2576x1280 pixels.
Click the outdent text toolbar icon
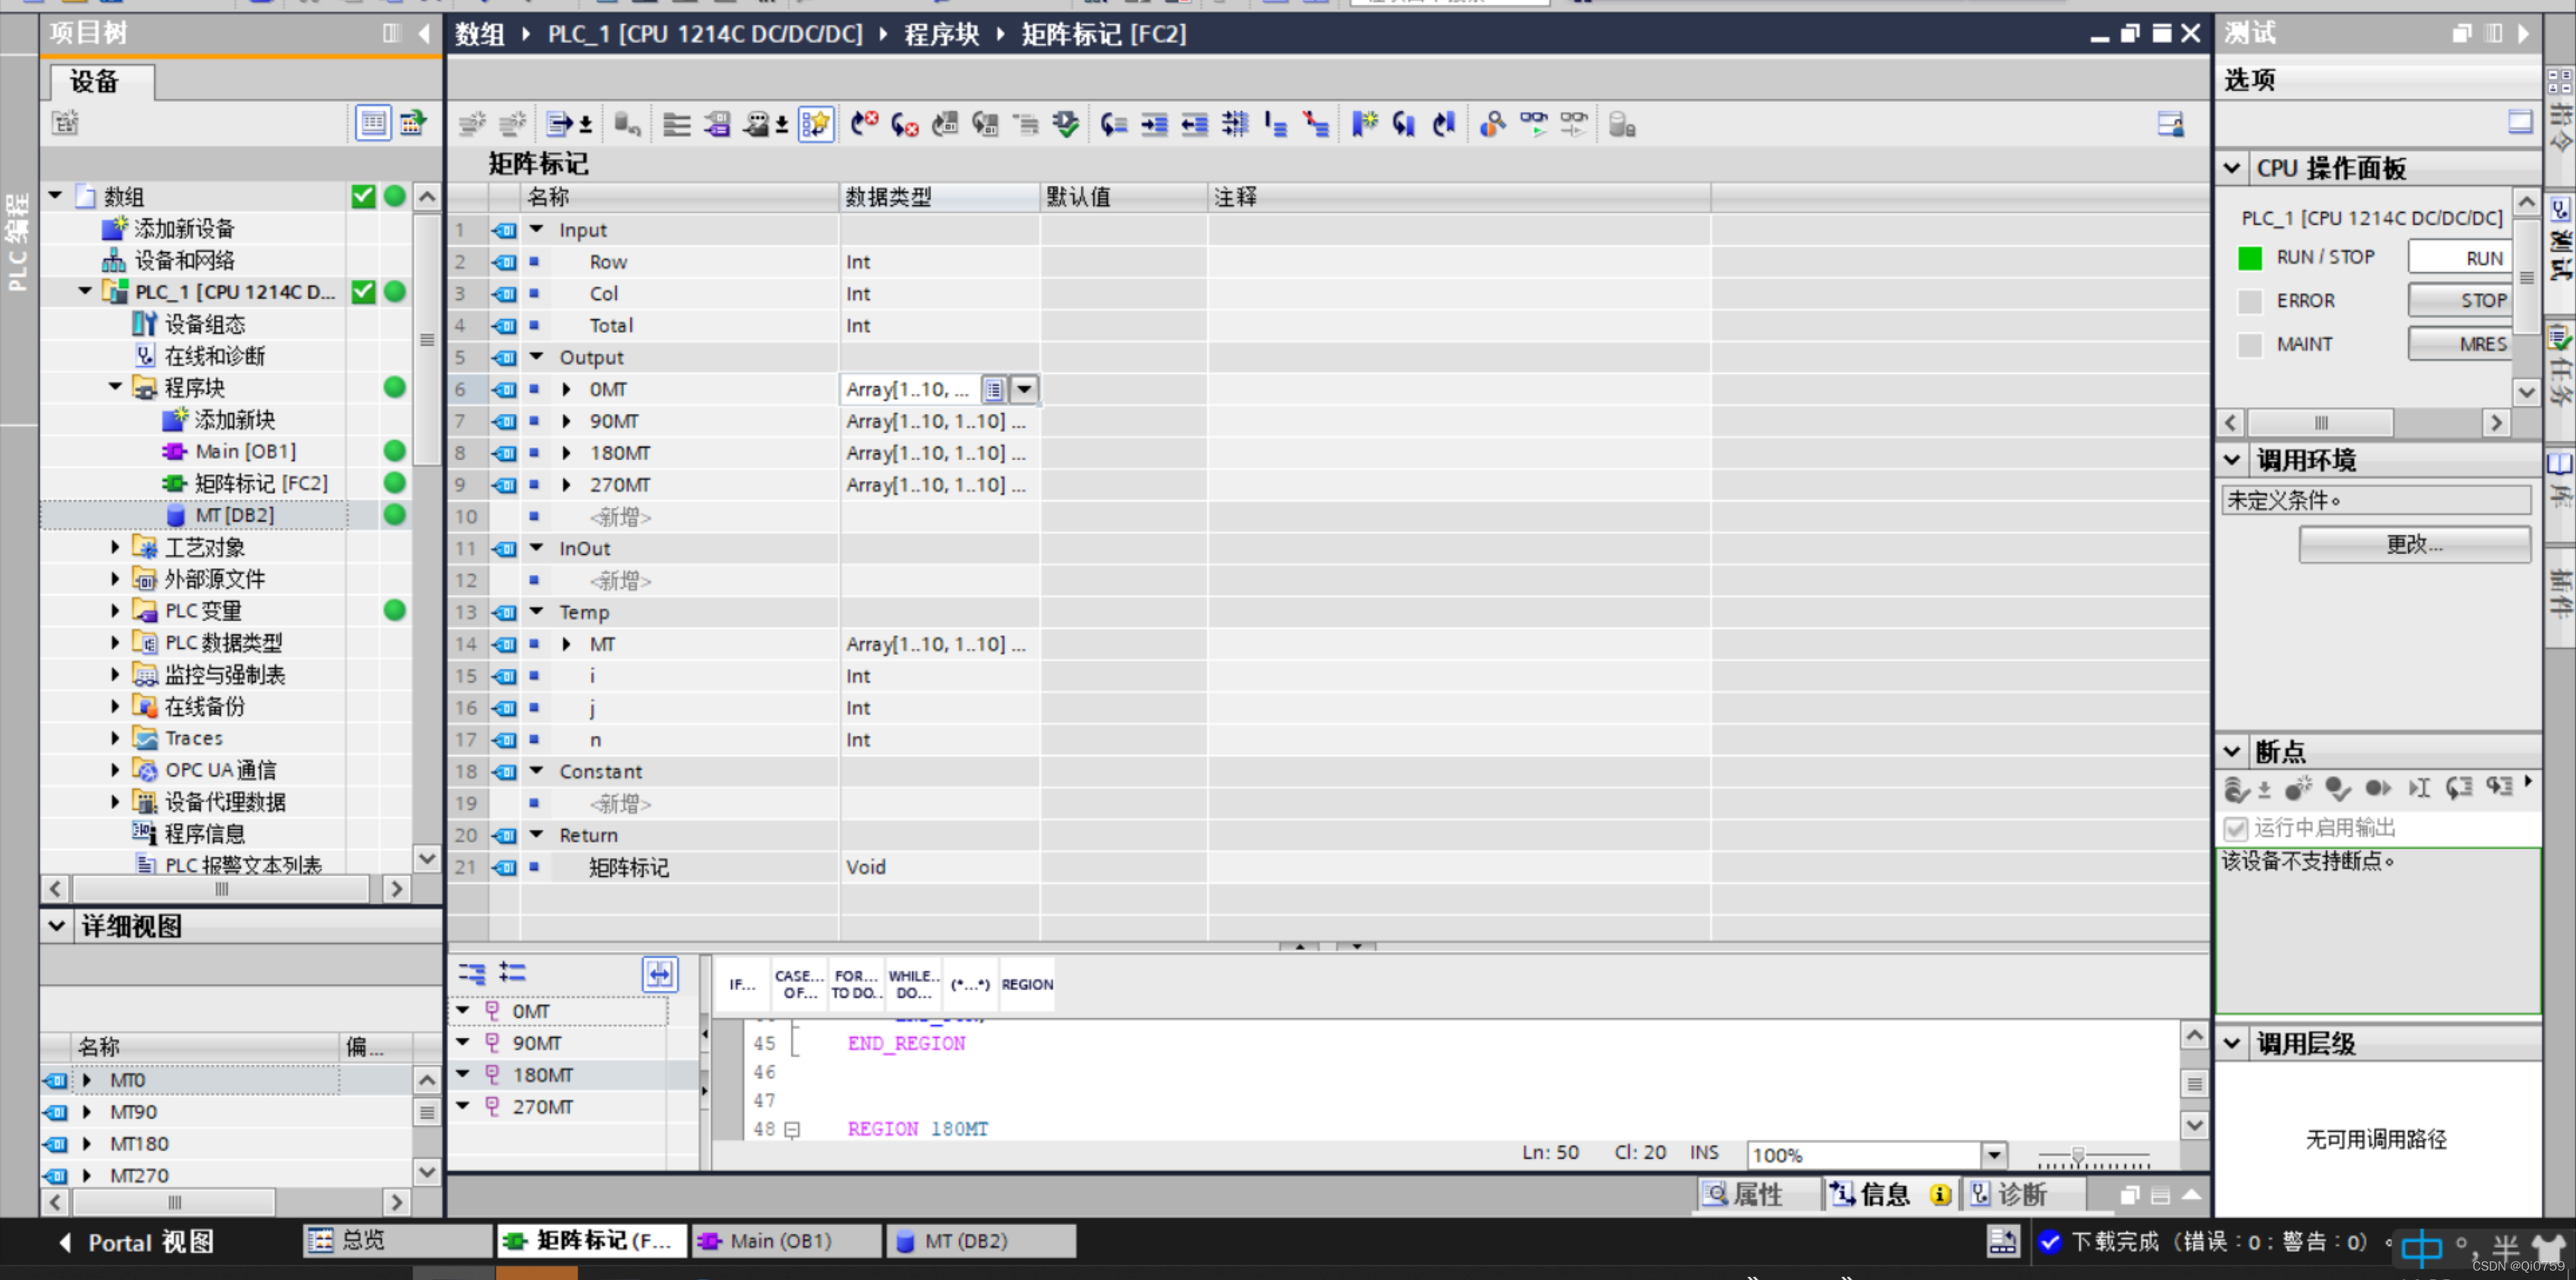tap(1194, 124)
